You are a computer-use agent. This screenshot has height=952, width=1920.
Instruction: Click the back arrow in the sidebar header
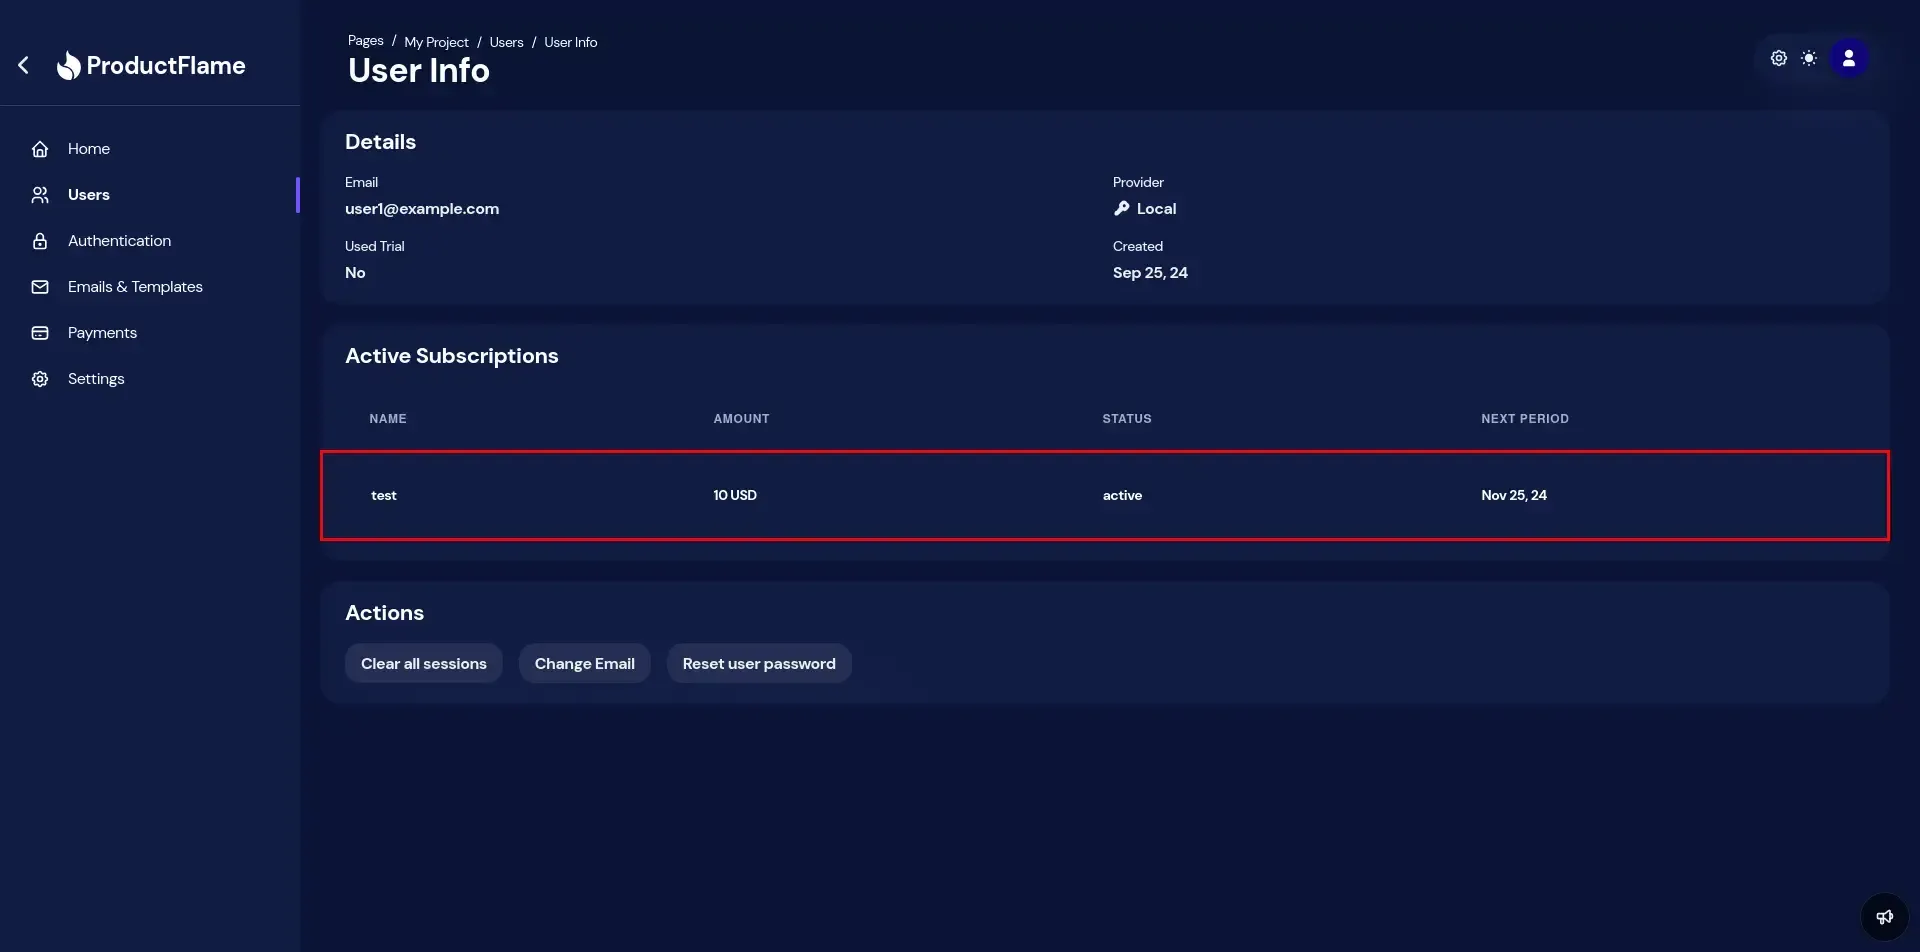tap(24, 65)
